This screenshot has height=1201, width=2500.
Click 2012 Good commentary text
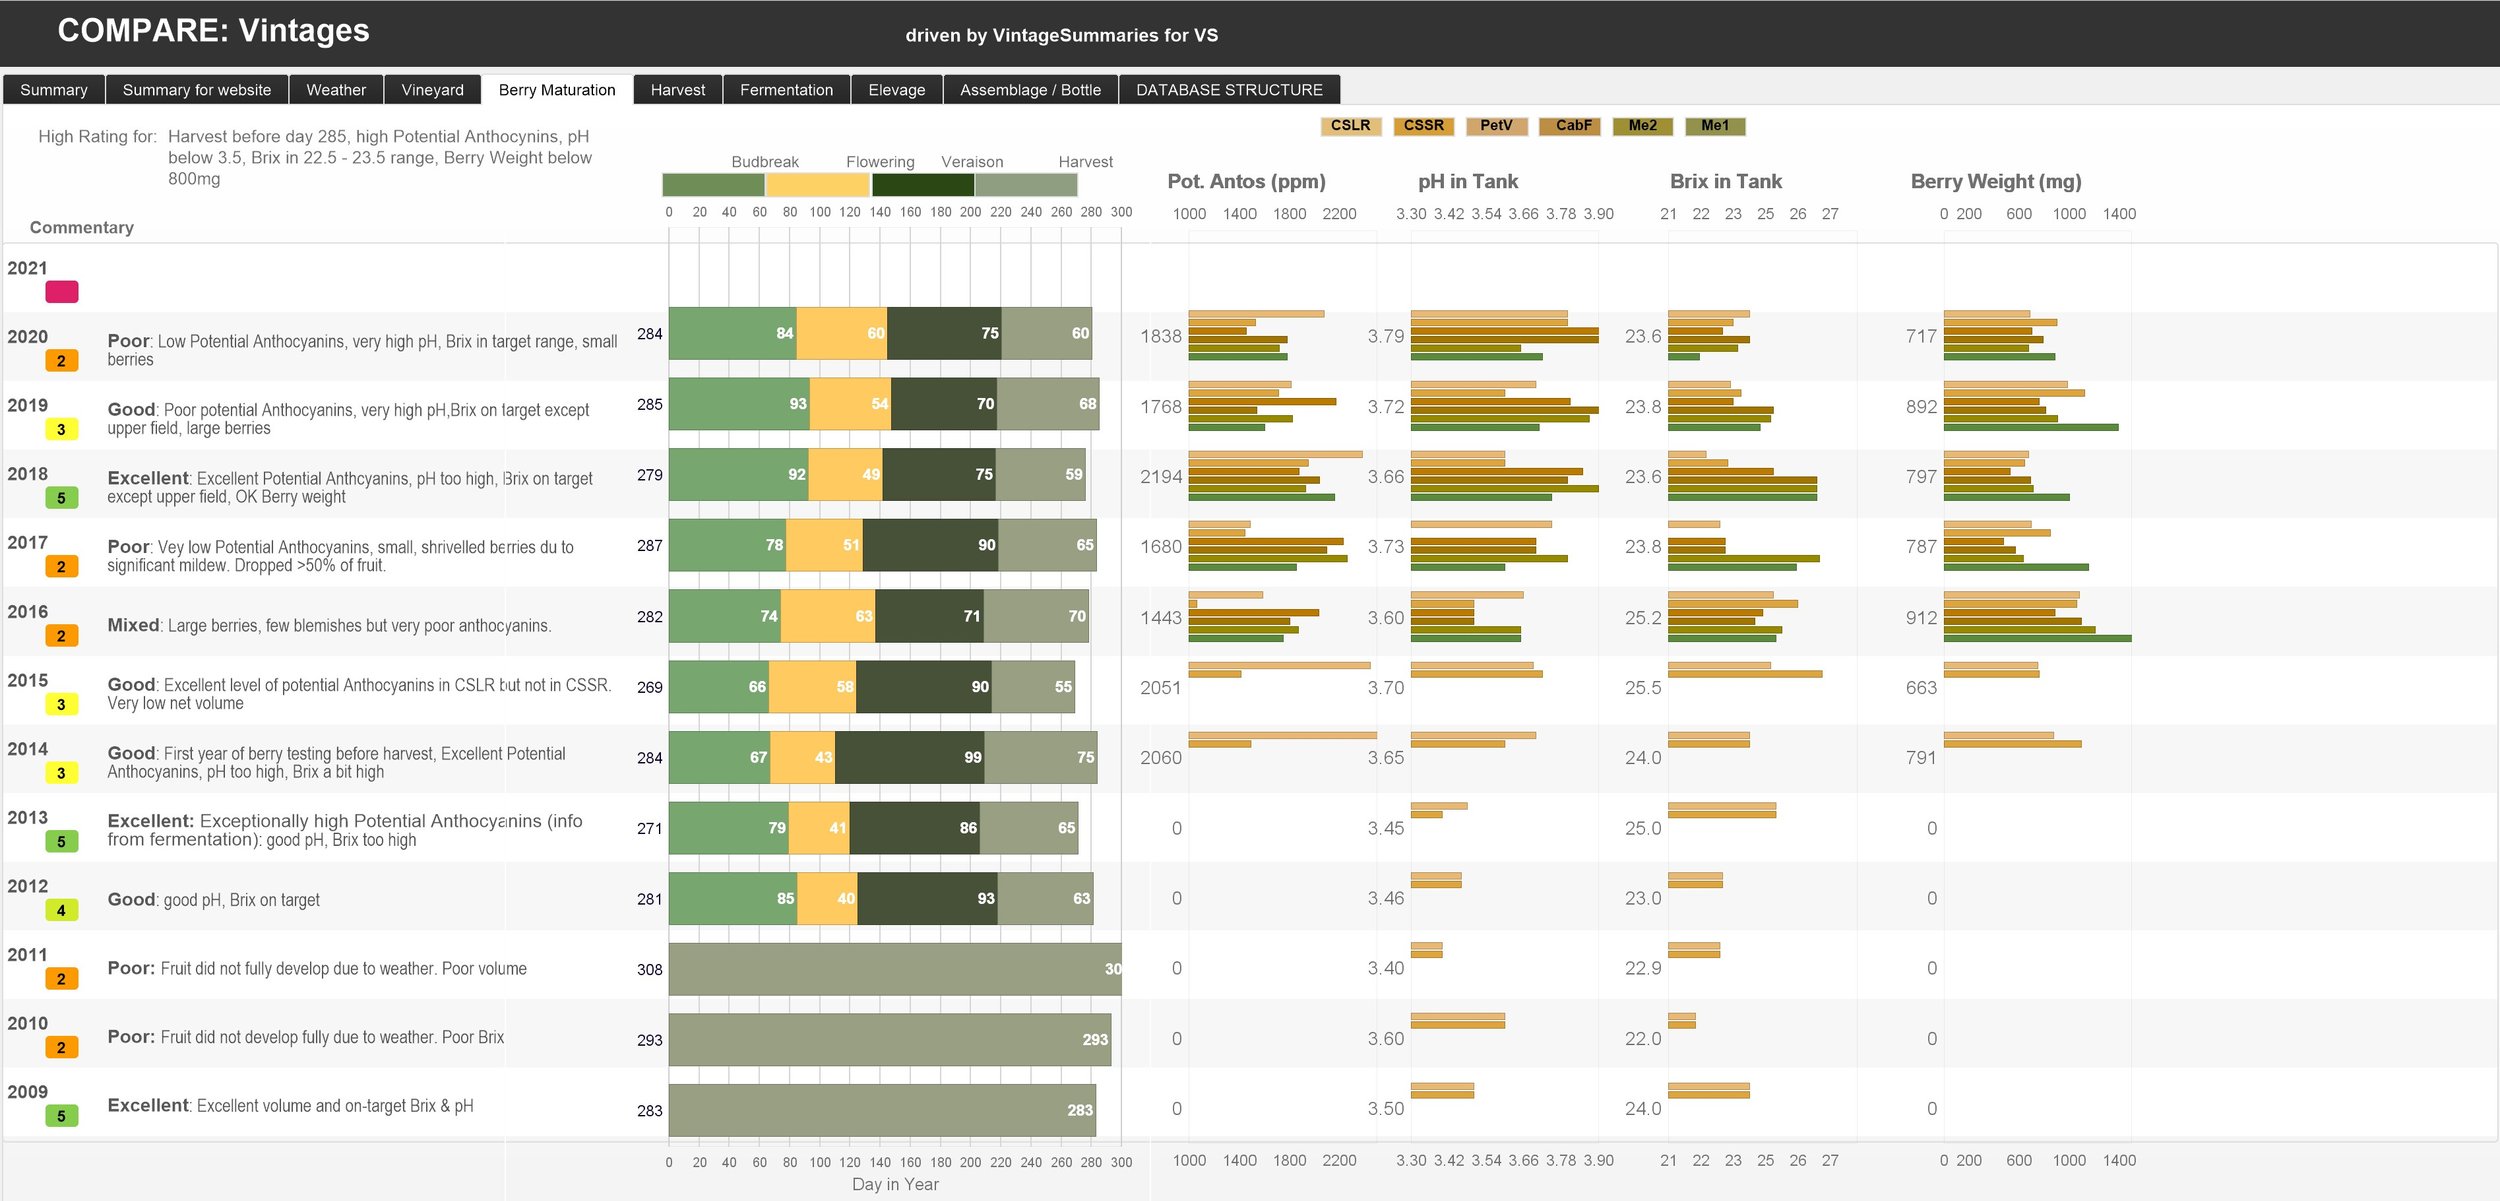pos(214,900)
